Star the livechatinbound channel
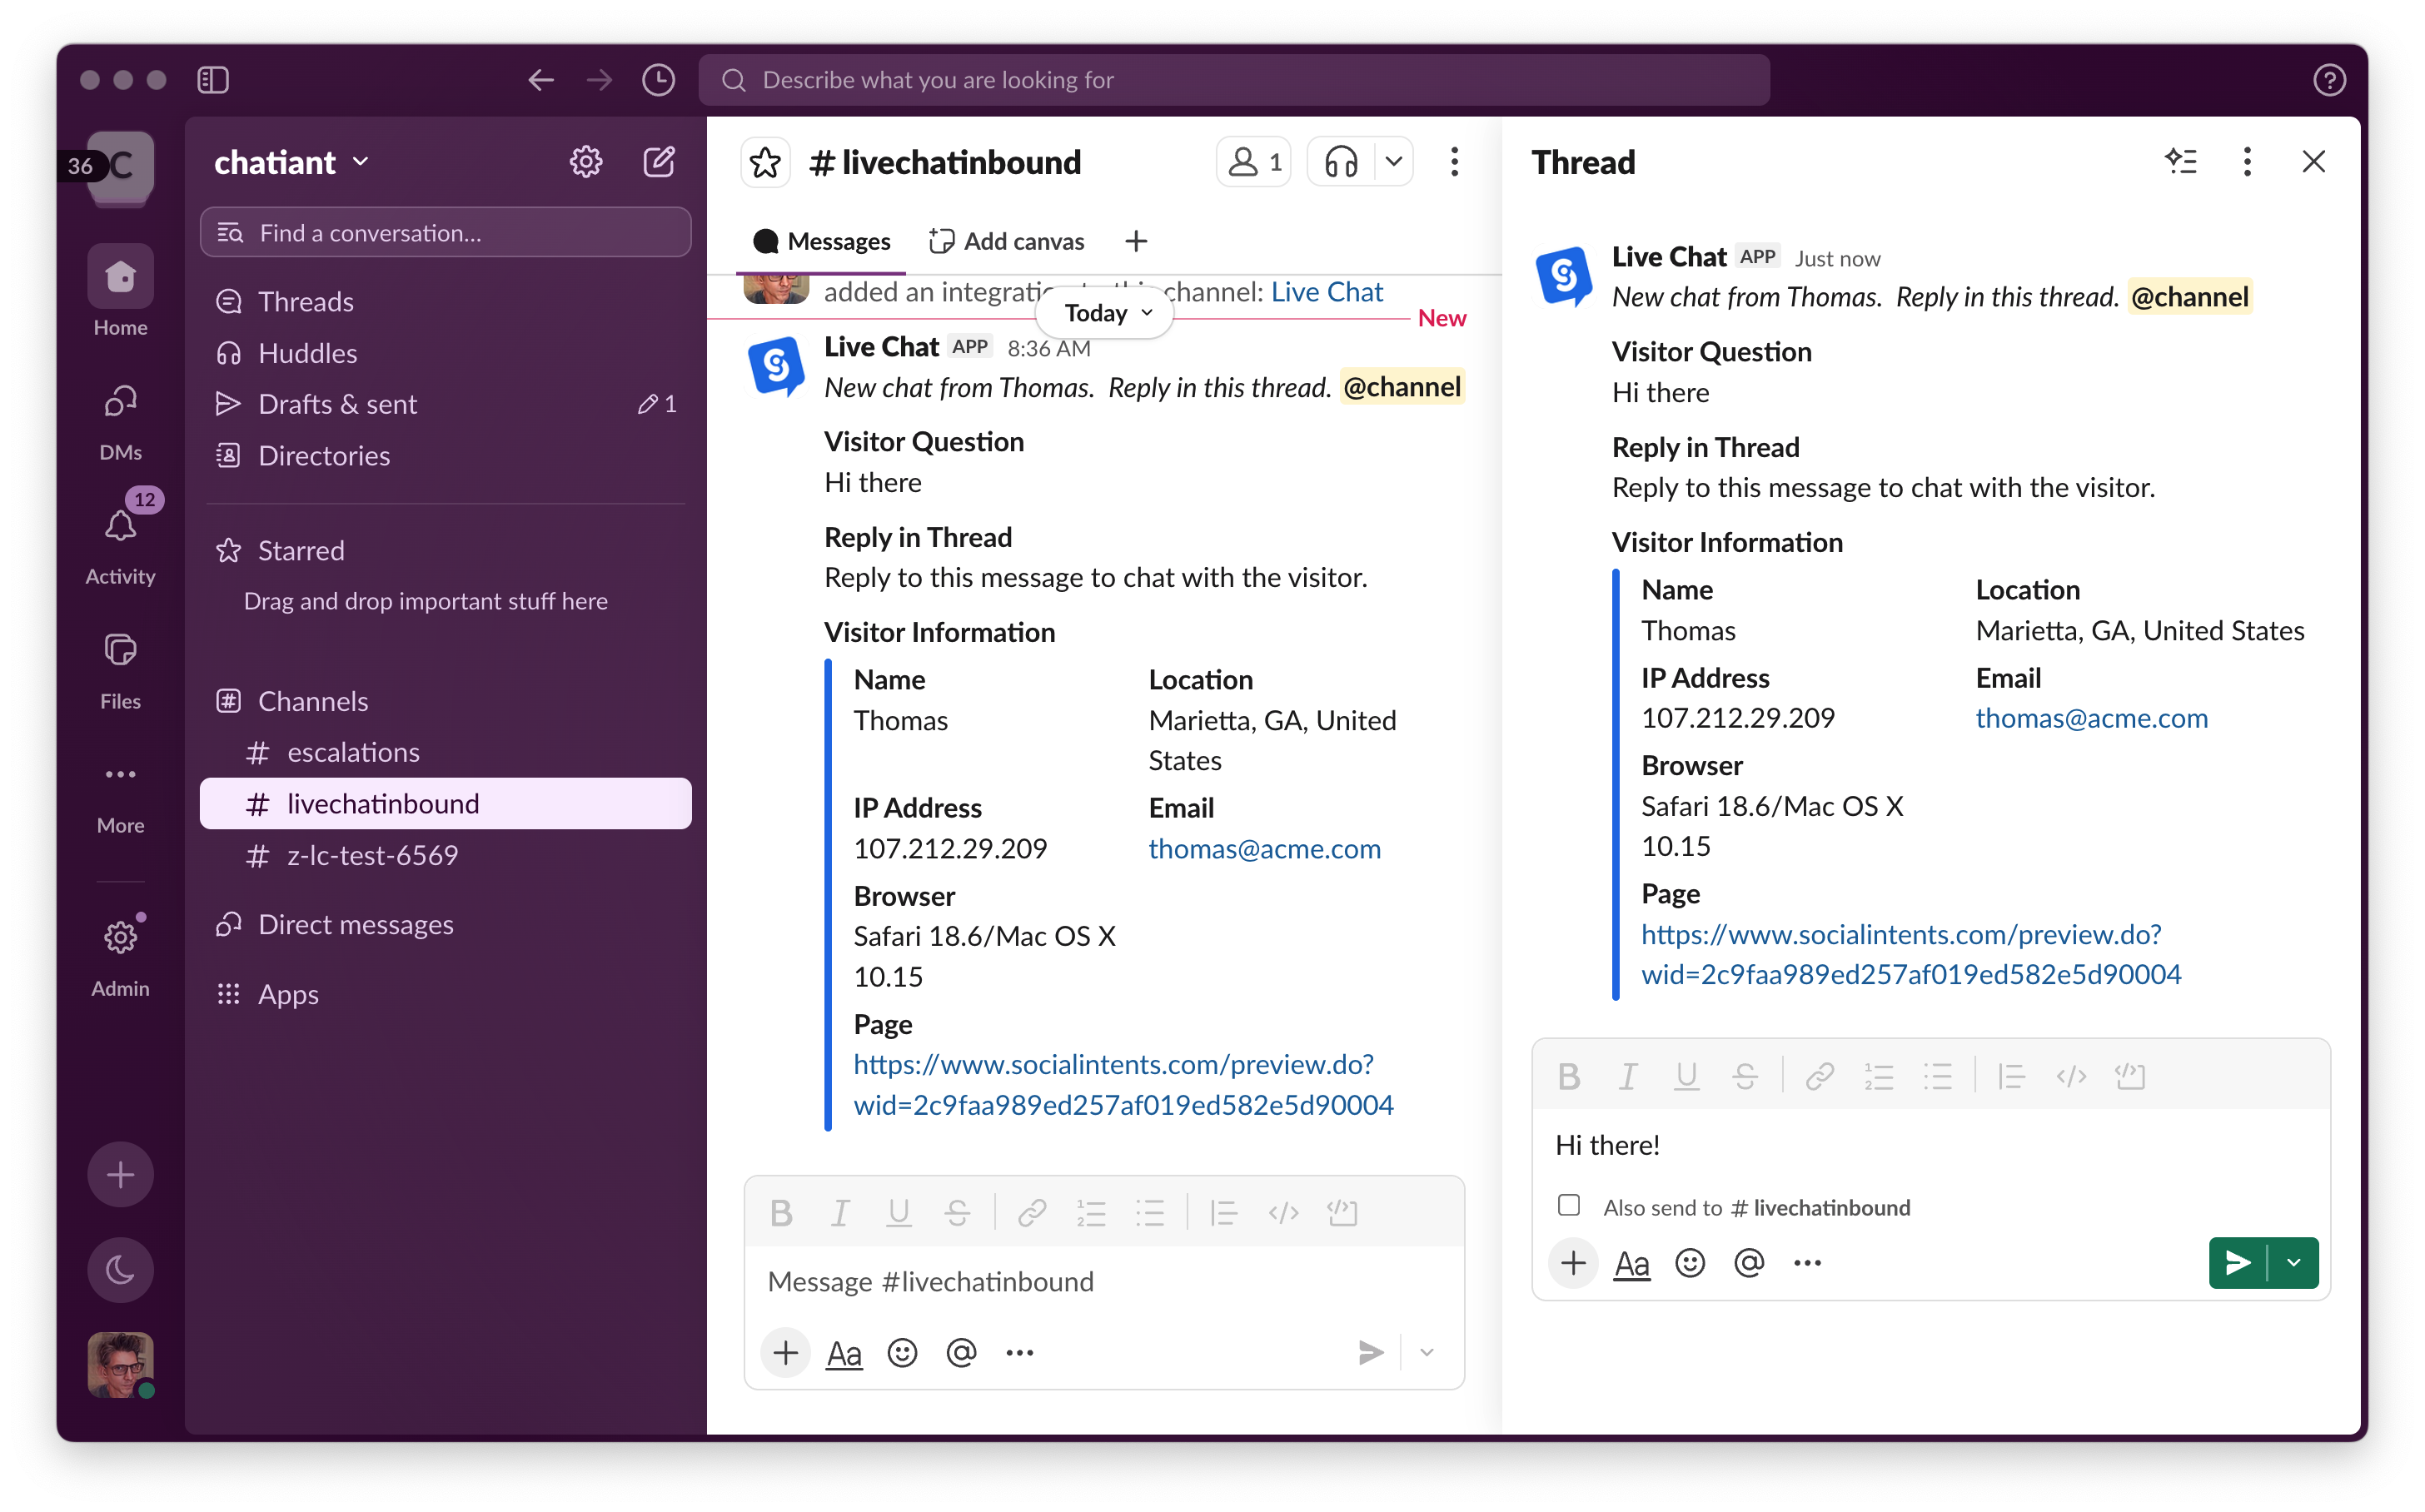 click(x=765, y=162)
